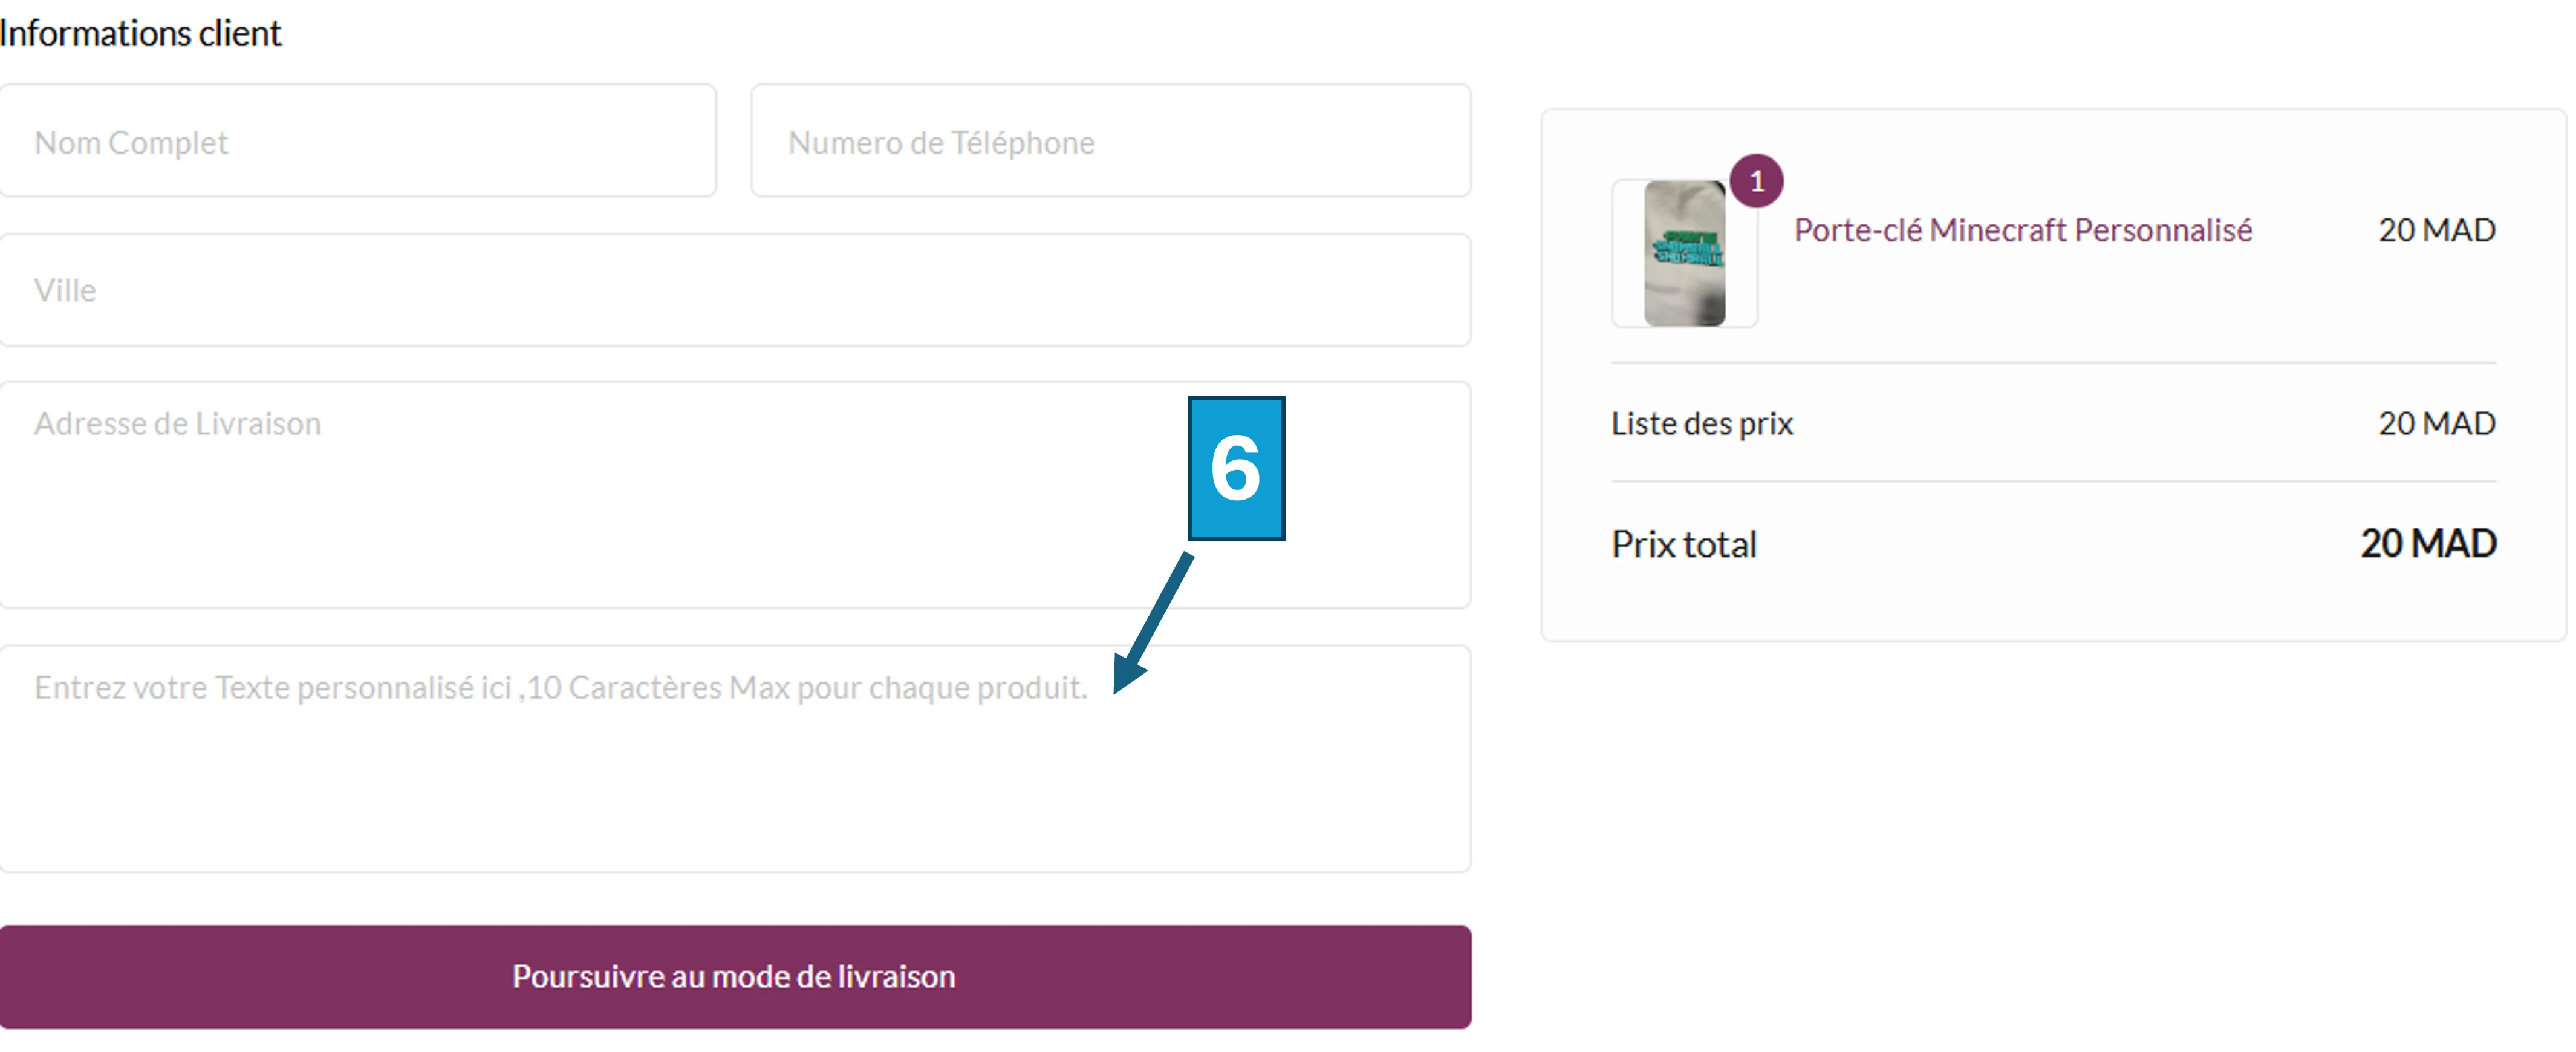Focus the Numero de Téléphone field
Image resolution: width=2576 pixels, height=1052 pixels.
pos(1110,141)
